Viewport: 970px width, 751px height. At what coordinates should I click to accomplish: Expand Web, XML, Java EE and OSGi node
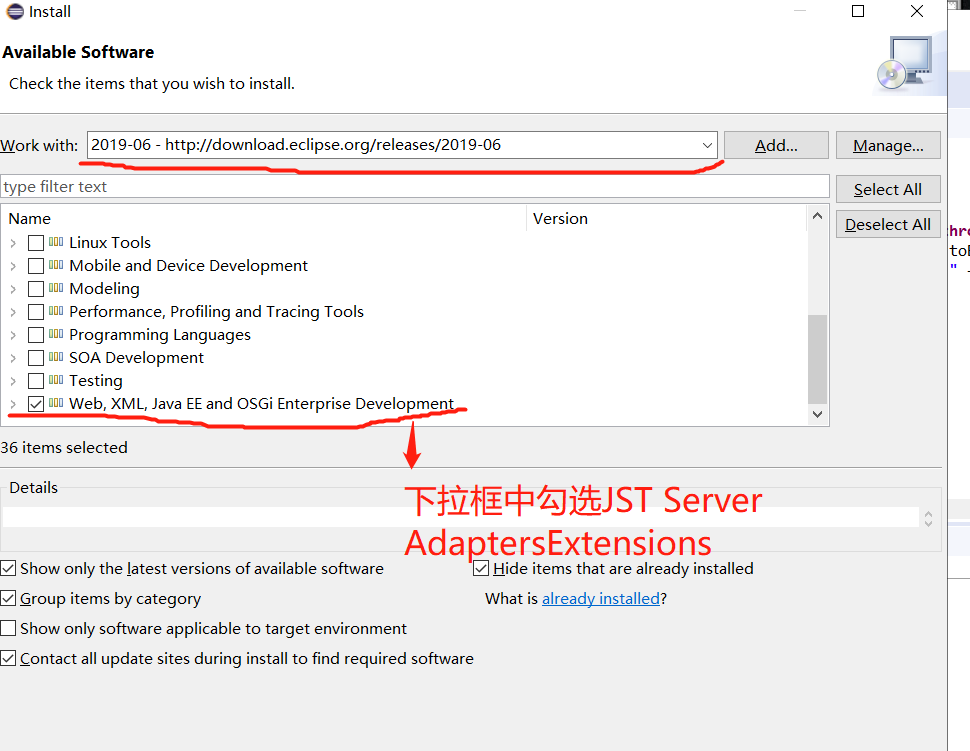tap(13, 404)
